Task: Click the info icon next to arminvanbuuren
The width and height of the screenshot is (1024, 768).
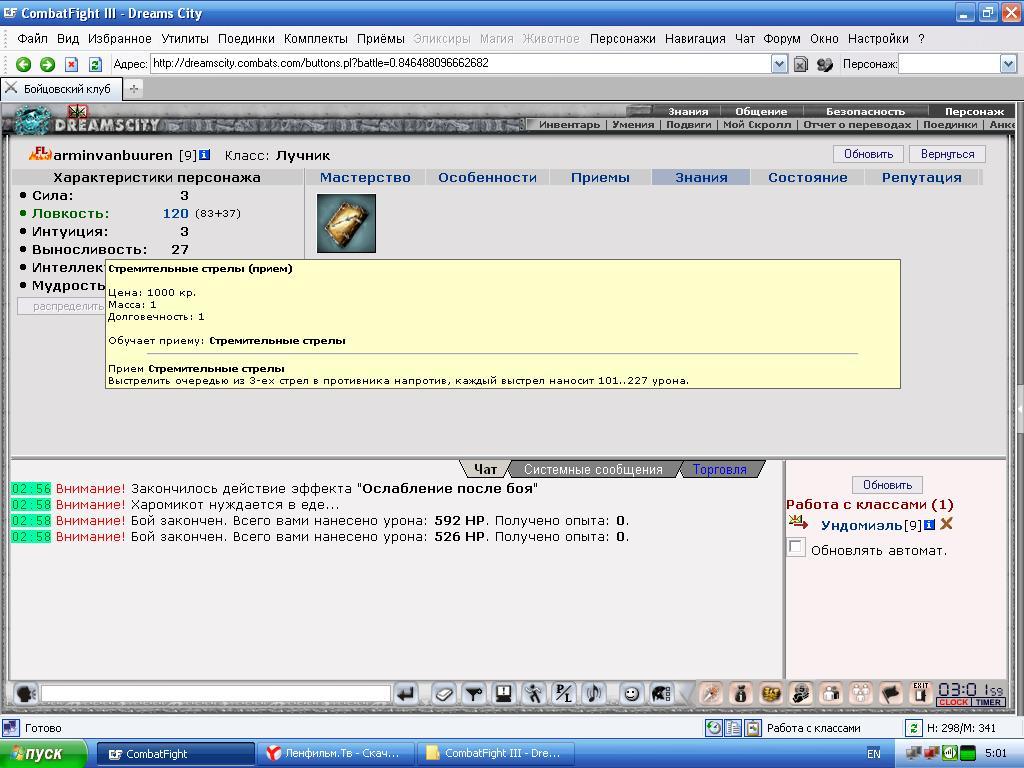Action: pyautogui.click(x=204, y=155)
